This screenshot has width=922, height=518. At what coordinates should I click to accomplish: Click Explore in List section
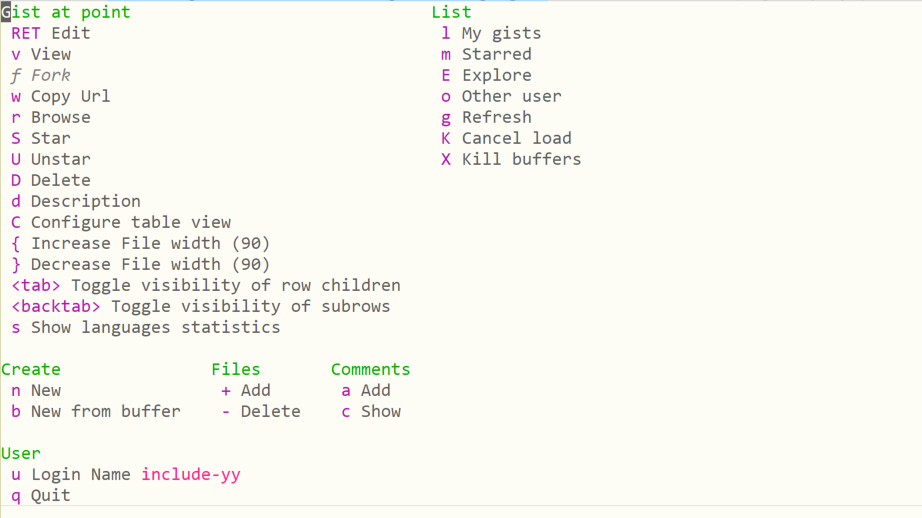[x=496, y=75]
